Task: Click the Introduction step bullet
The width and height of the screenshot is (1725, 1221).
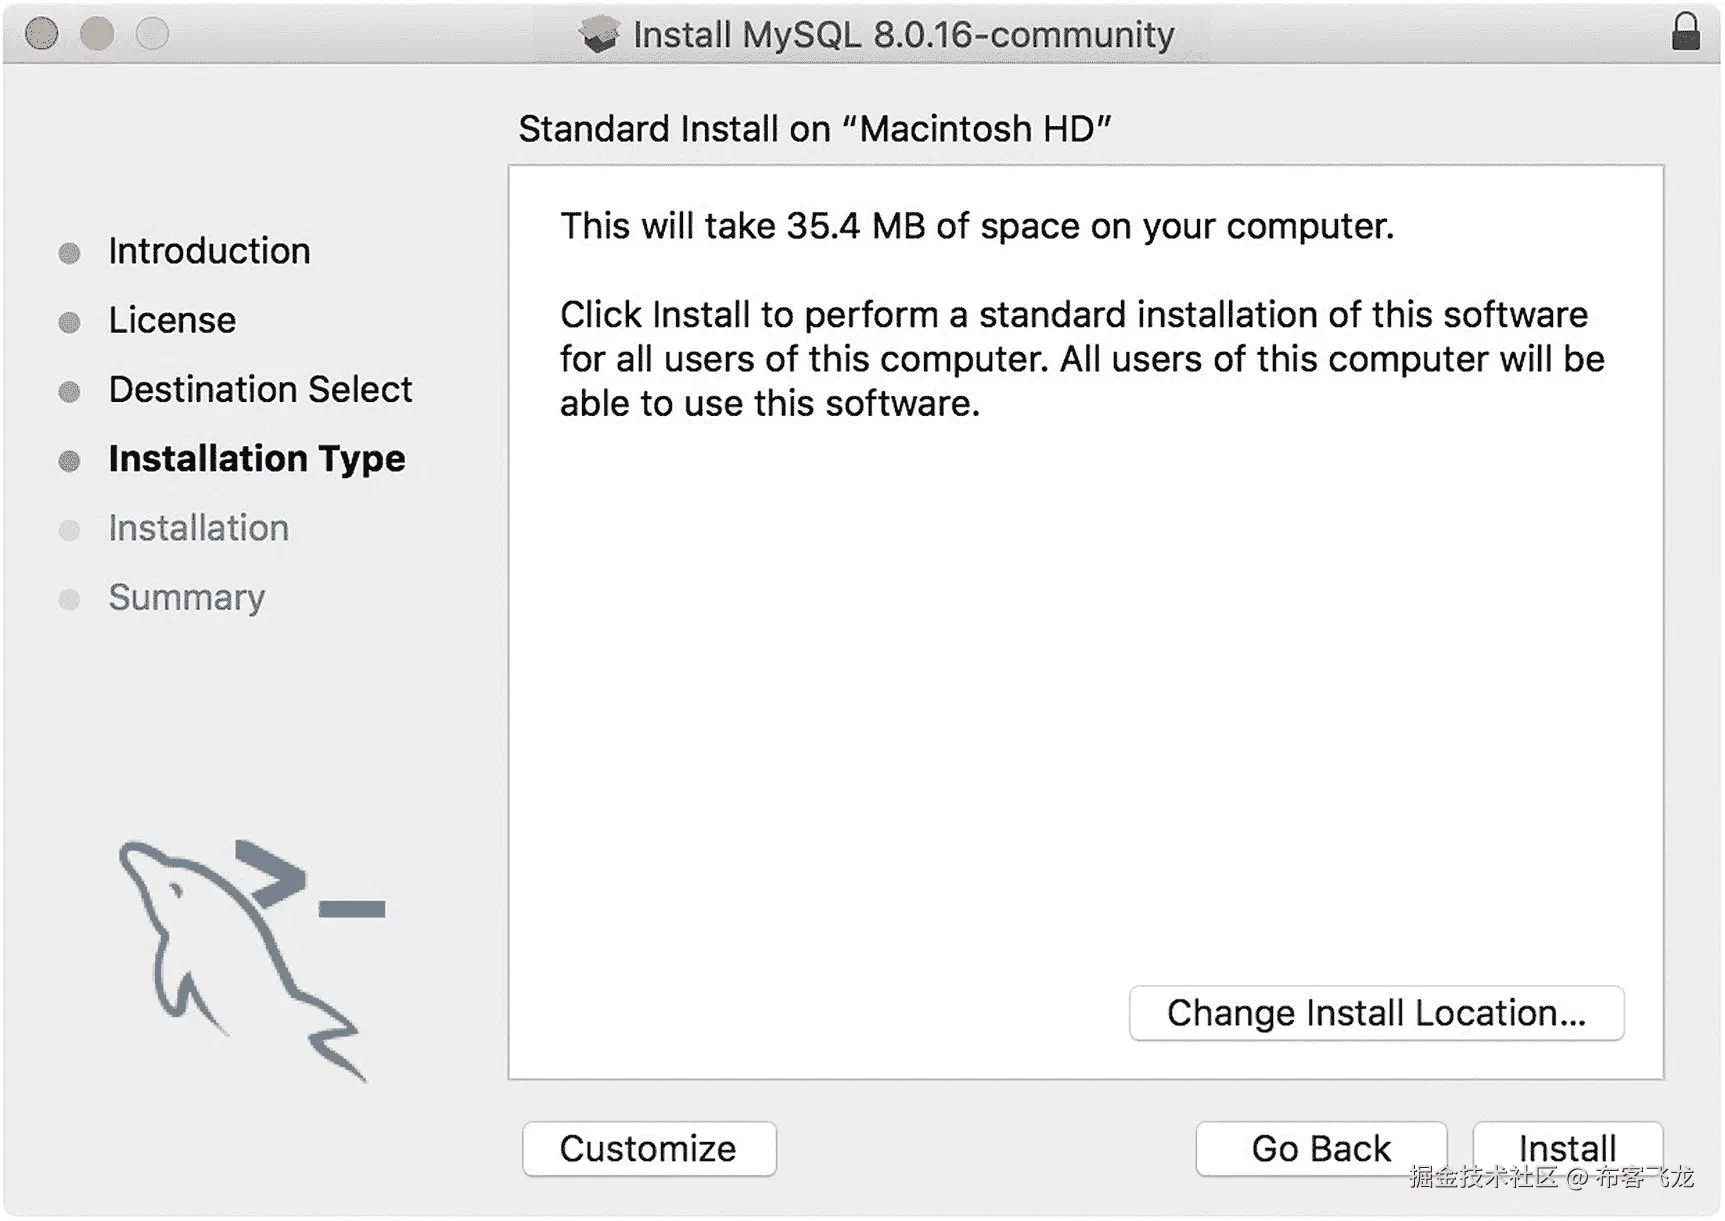Action: [69, 252]
